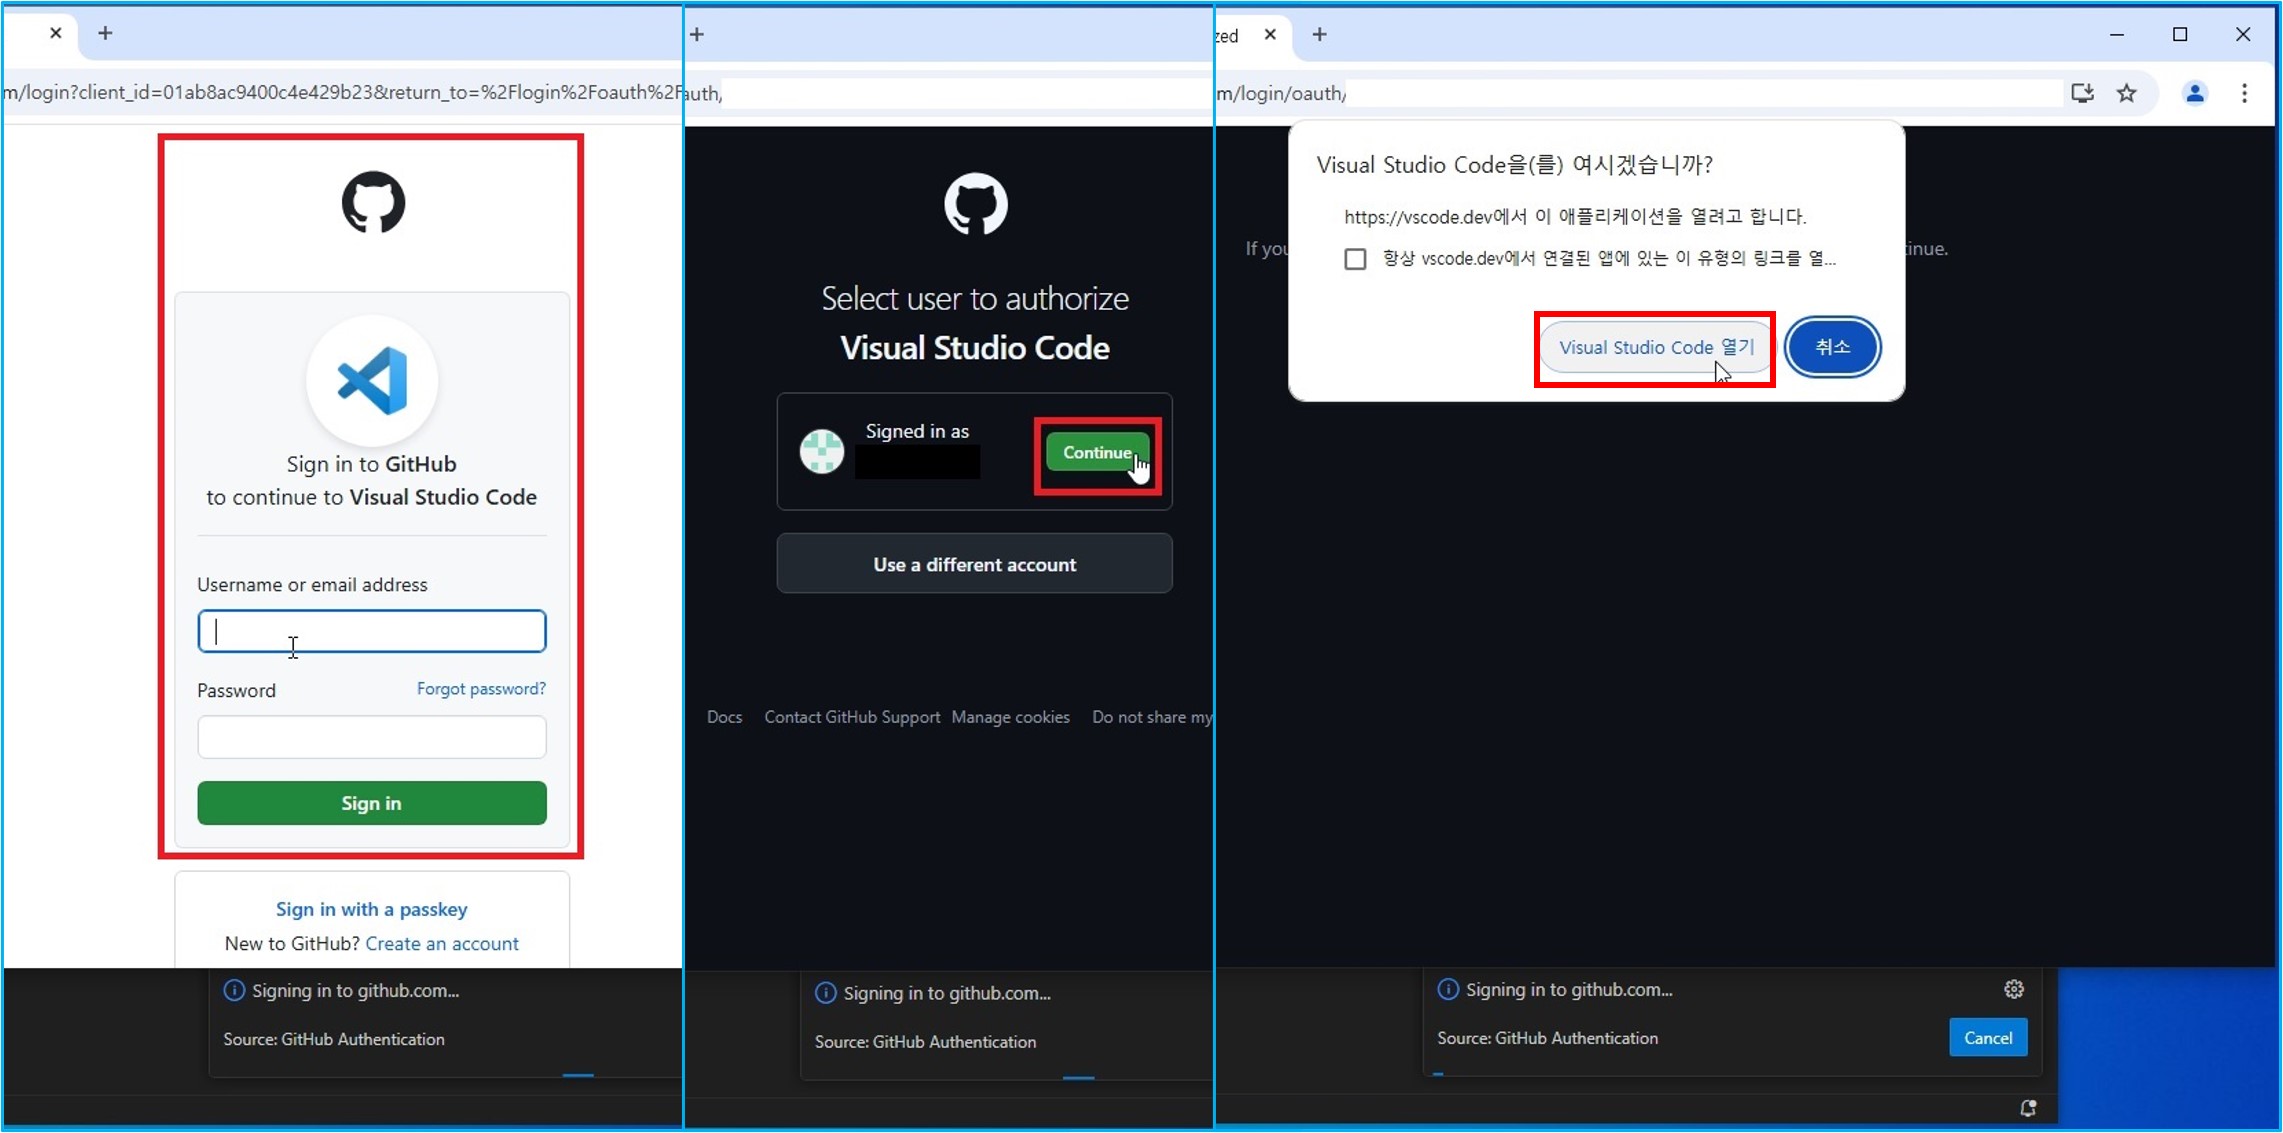Open a new tab in the middle browser panel

click(x=697, y=34)
